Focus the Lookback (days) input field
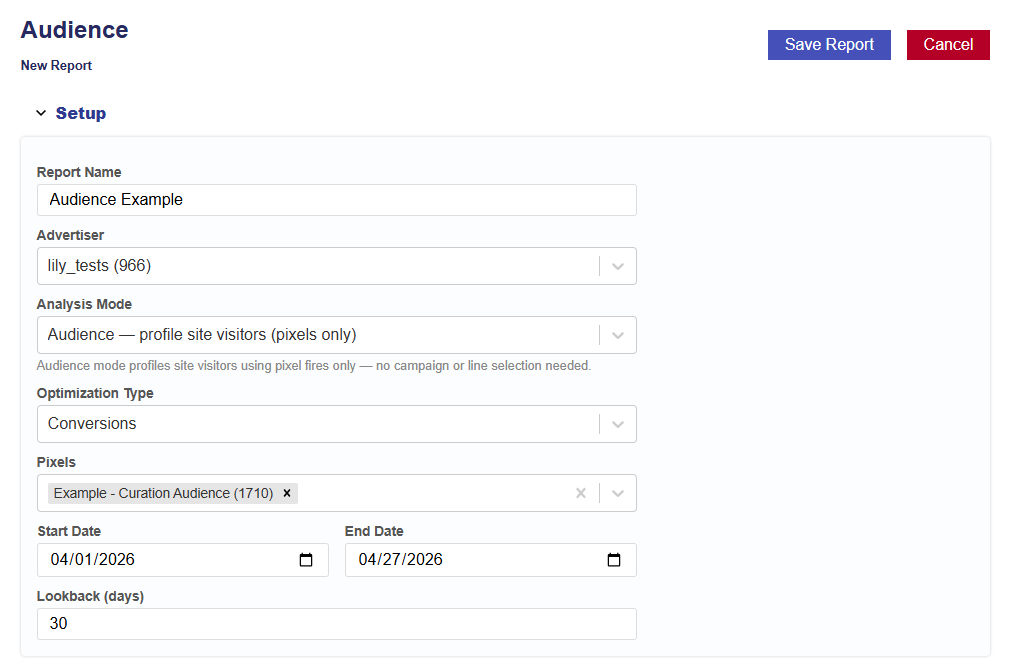Image resolution: width=1010 pixels, height=667 pixels. pyautogui.click(x=336, y=624)
